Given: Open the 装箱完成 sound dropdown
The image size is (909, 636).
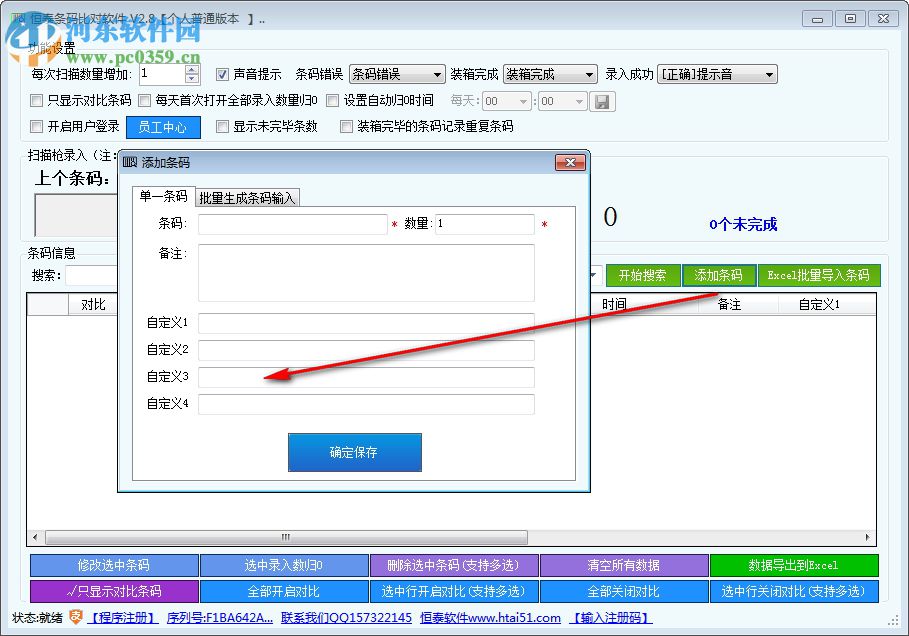Looking at the screenshot, I should click(551, 73).
